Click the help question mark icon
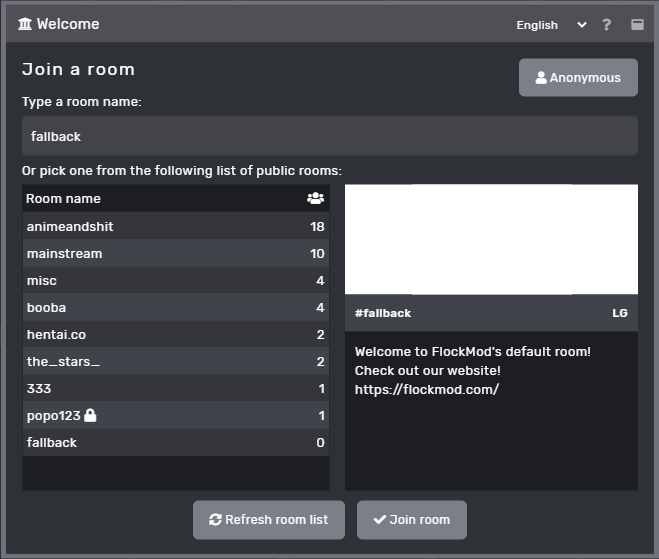The height and width of the screenshot is (559, 659). coord(606,25)
